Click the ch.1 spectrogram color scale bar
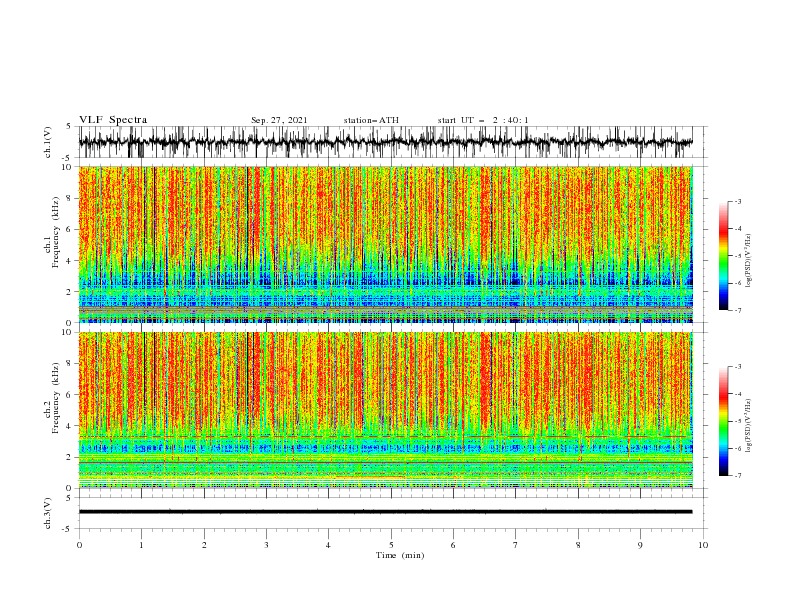This screenshot has height=612, width=792. [x=723, y=256]
